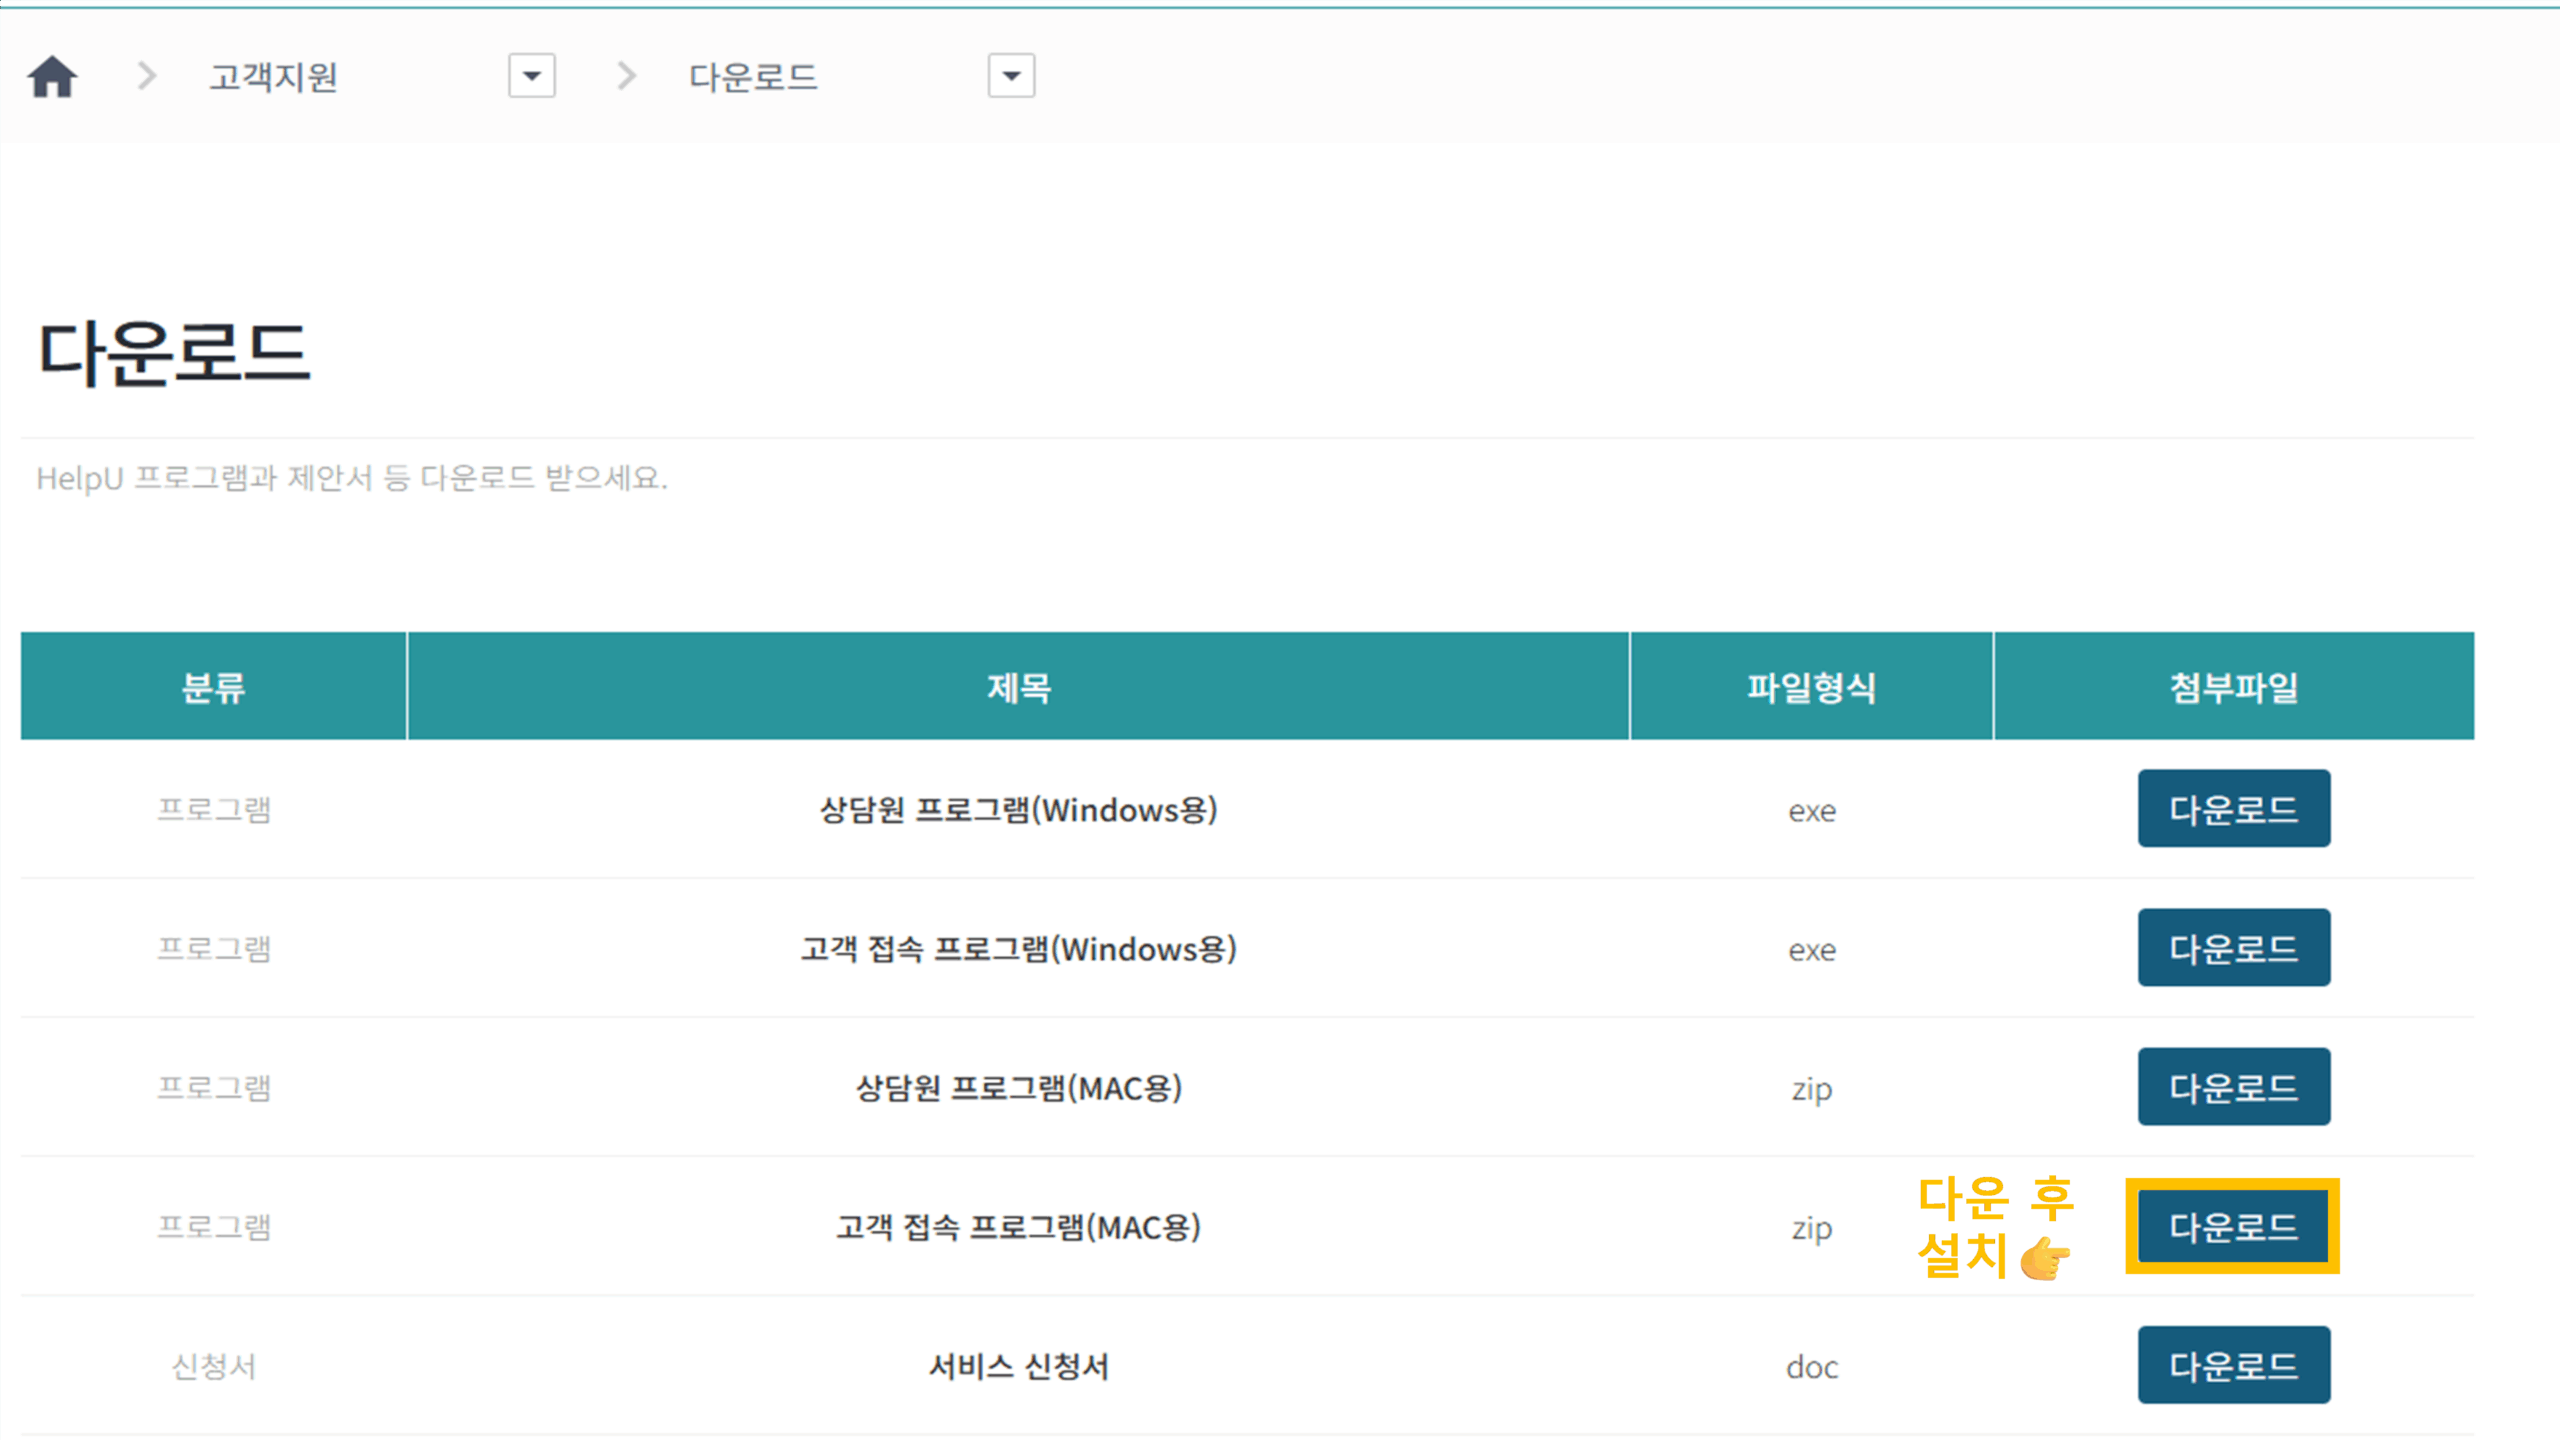Click the 고객 접속 프로그램(Windows용) title
Viewport: 2560px width, 1440px height.
[1018, 949]
